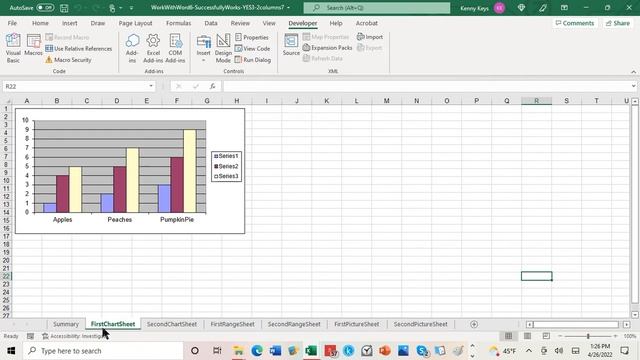Open the XML Source pane

click(291, 45)
